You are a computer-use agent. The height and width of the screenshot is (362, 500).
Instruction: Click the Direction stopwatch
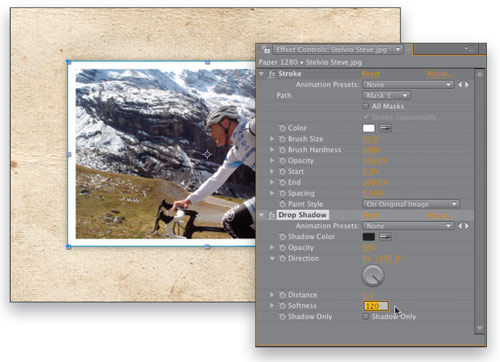point(282,258)
